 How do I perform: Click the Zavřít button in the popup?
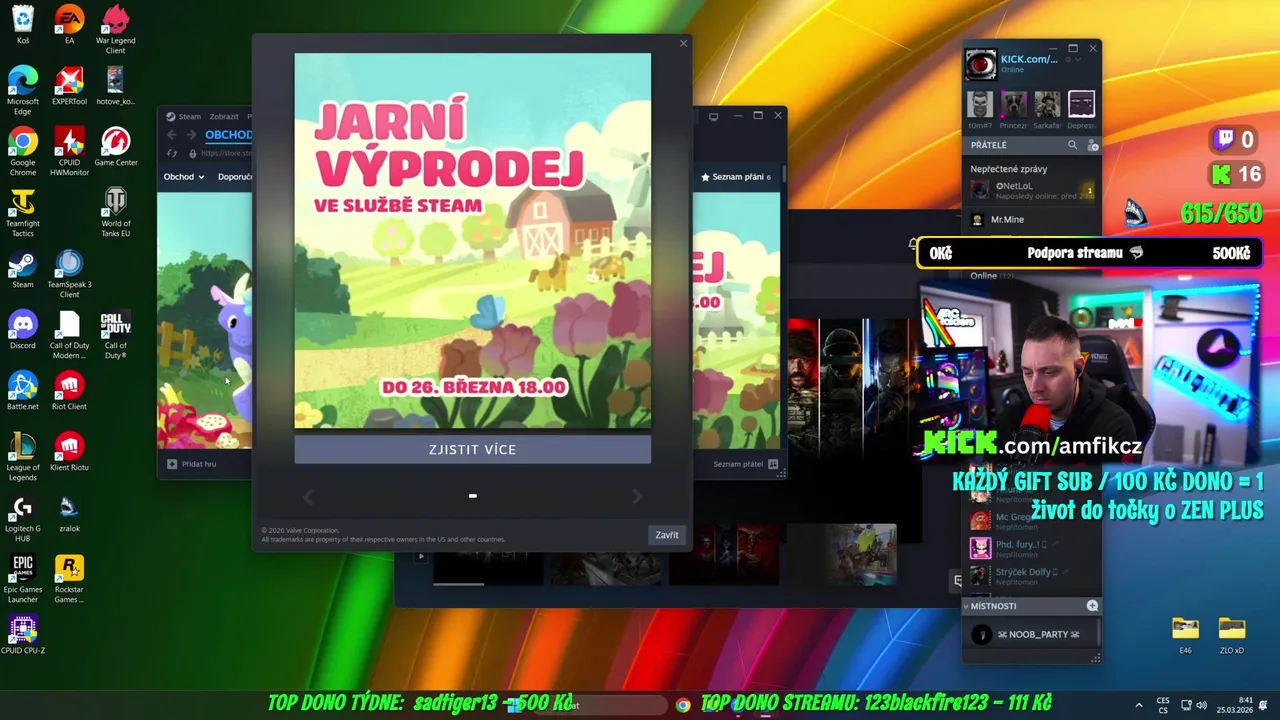[x=667, y=535]
